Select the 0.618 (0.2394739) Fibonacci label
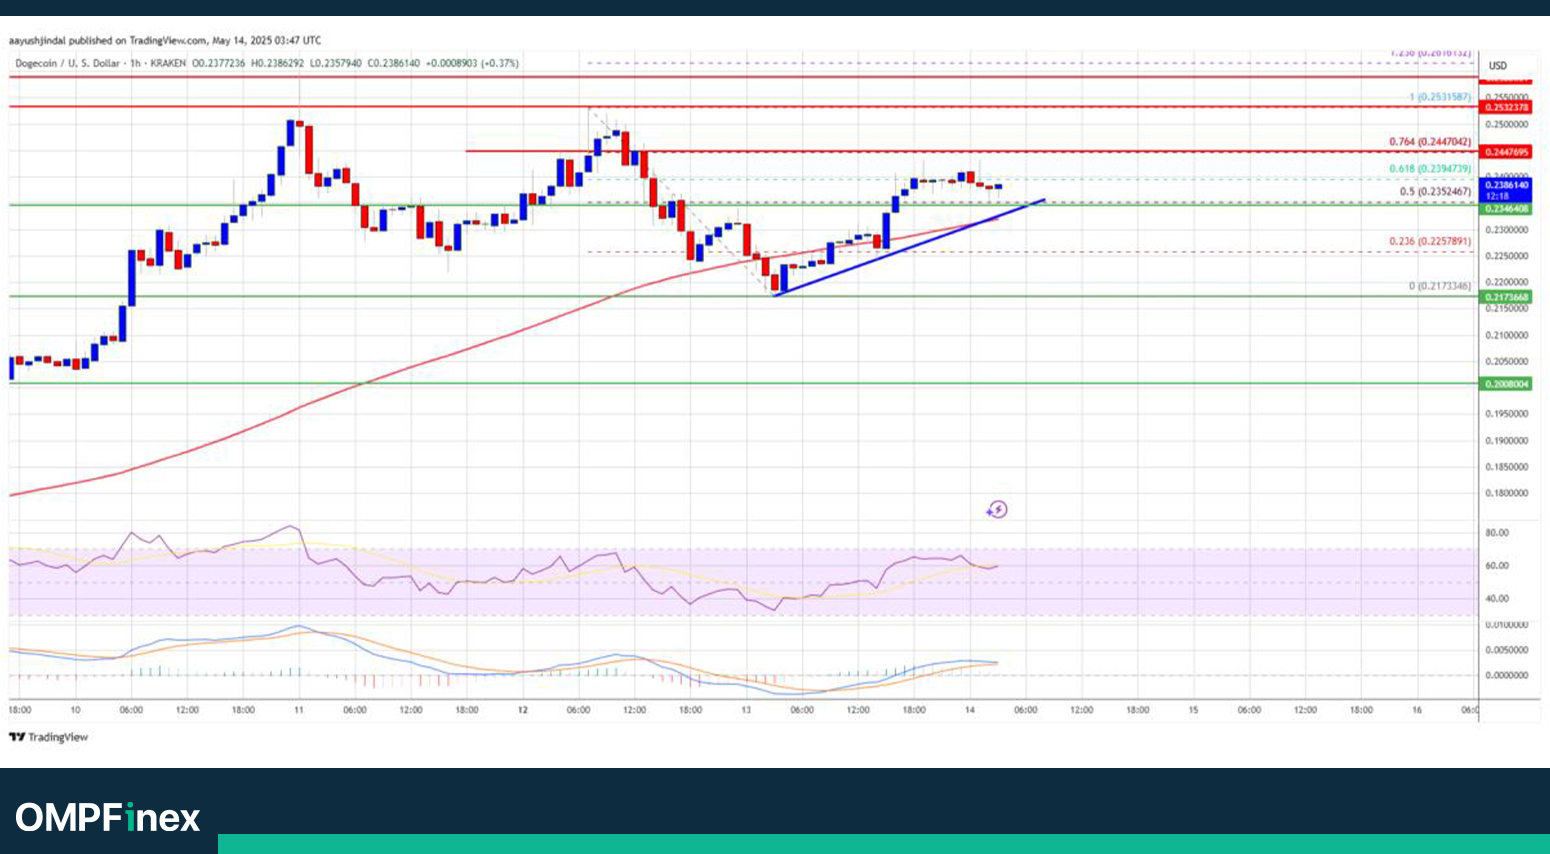This screenshot has width=1550, height=854. click(1430, 169)
